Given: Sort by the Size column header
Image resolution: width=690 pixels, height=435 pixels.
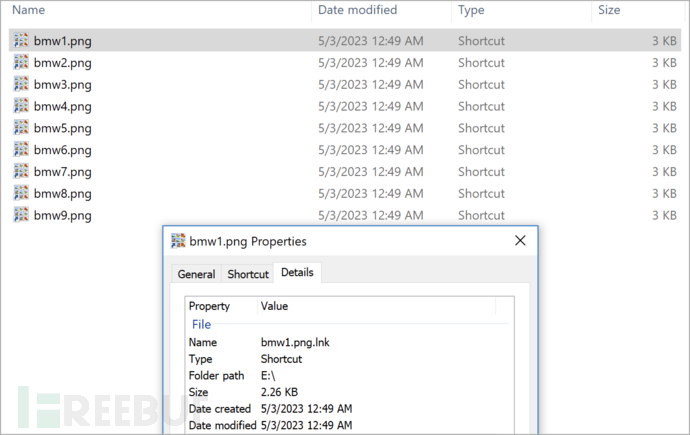Looking at the screenshot, I should [x=608, y=10].
